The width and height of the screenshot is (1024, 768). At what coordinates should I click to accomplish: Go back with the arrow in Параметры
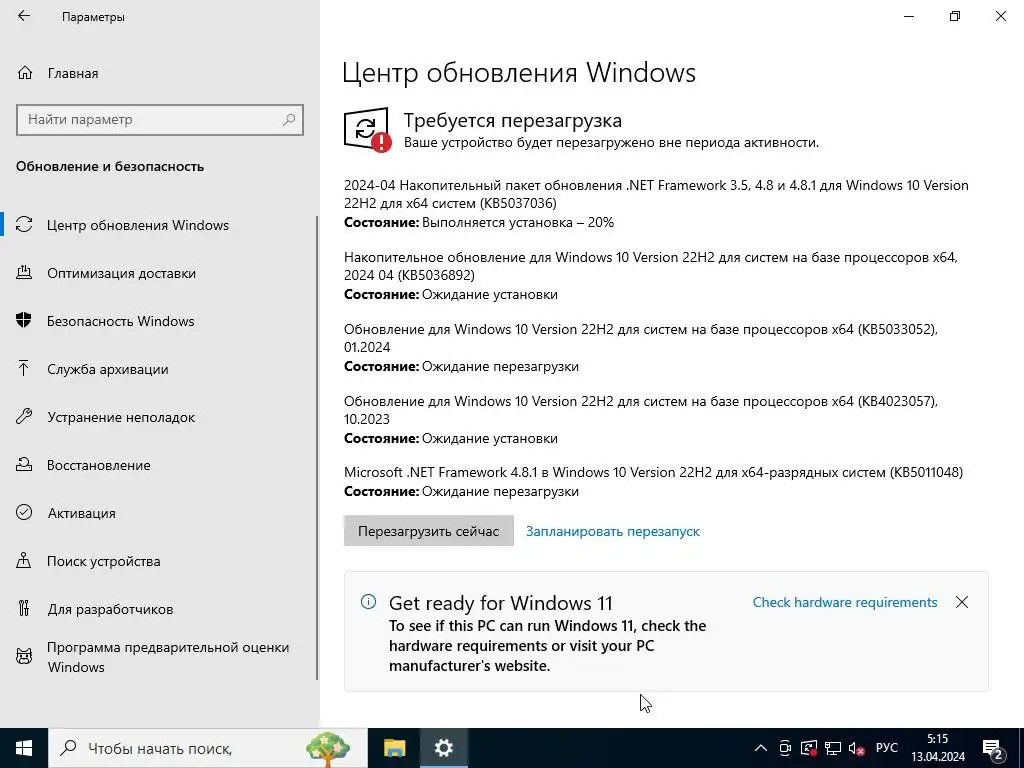click(24, 16)
